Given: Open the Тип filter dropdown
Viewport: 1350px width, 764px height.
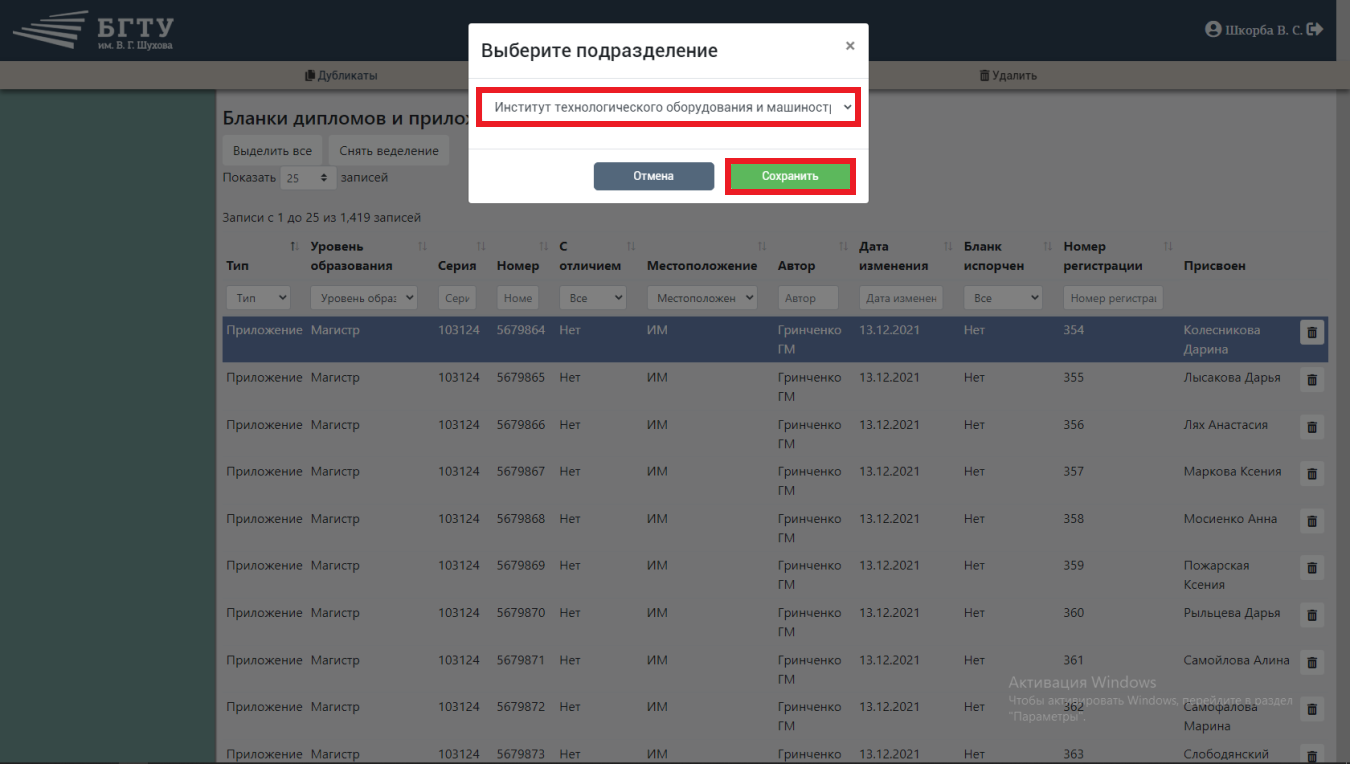Looking at the screenshot, I should pos(258,298).
